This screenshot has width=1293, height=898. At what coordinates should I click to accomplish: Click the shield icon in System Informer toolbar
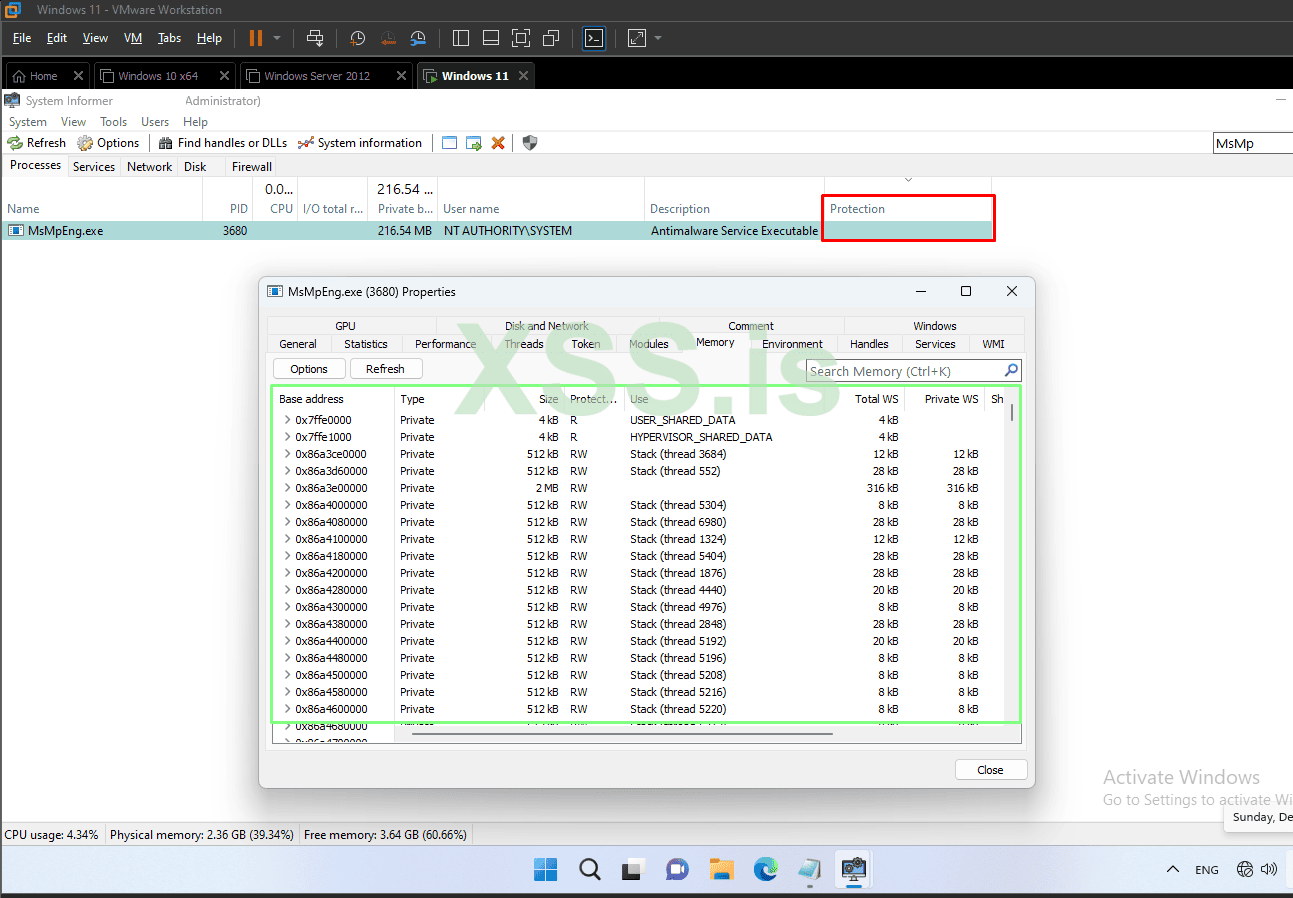(x=530, y=143)
